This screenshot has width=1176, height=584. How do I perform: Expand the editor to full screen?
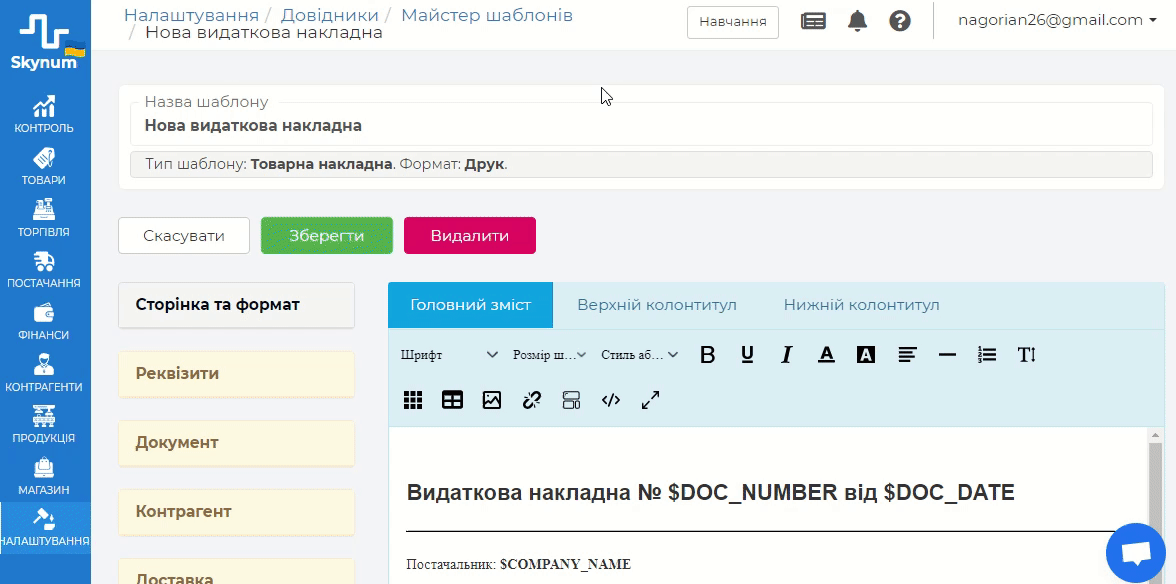coord(650,400)
